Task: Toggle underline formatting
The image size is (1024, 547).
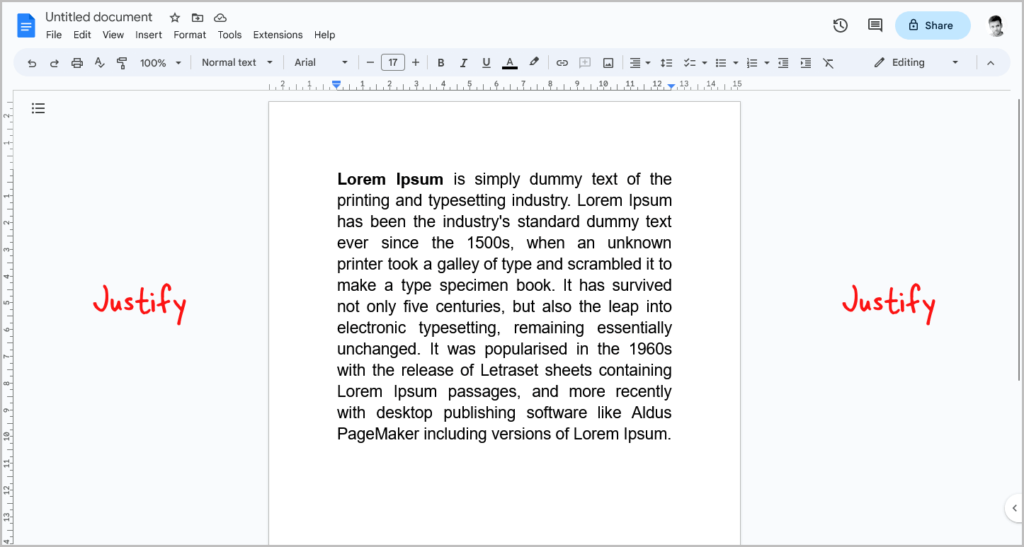Action: (486, 63)
